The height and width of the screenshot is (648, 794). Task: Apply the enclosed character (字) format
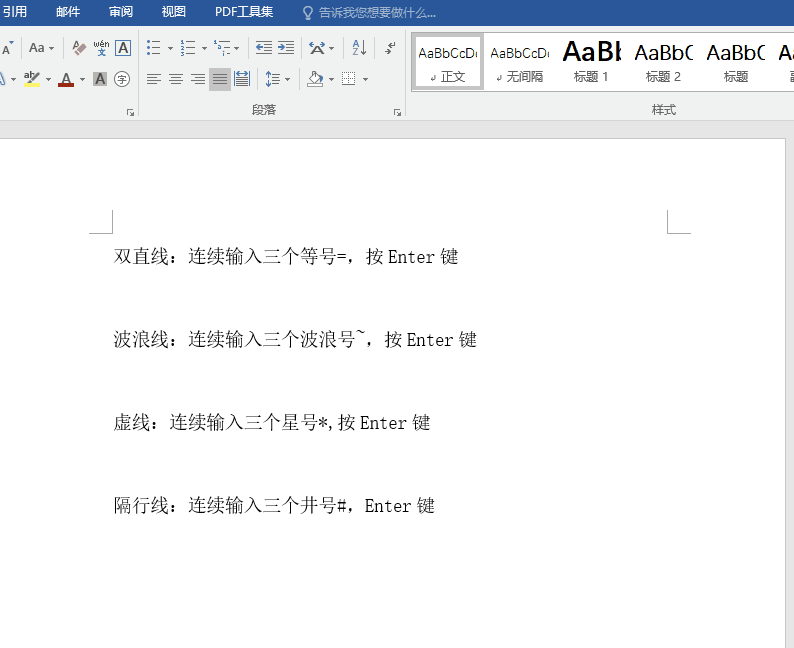[x=122, y=79]
